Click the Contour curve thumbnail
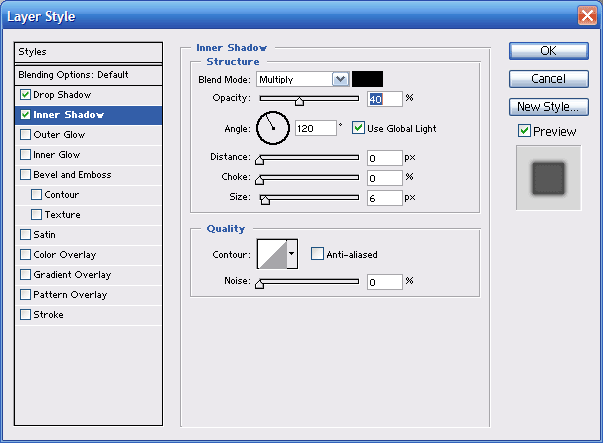This screenshot has width=603, height=443. click(272, 254)
